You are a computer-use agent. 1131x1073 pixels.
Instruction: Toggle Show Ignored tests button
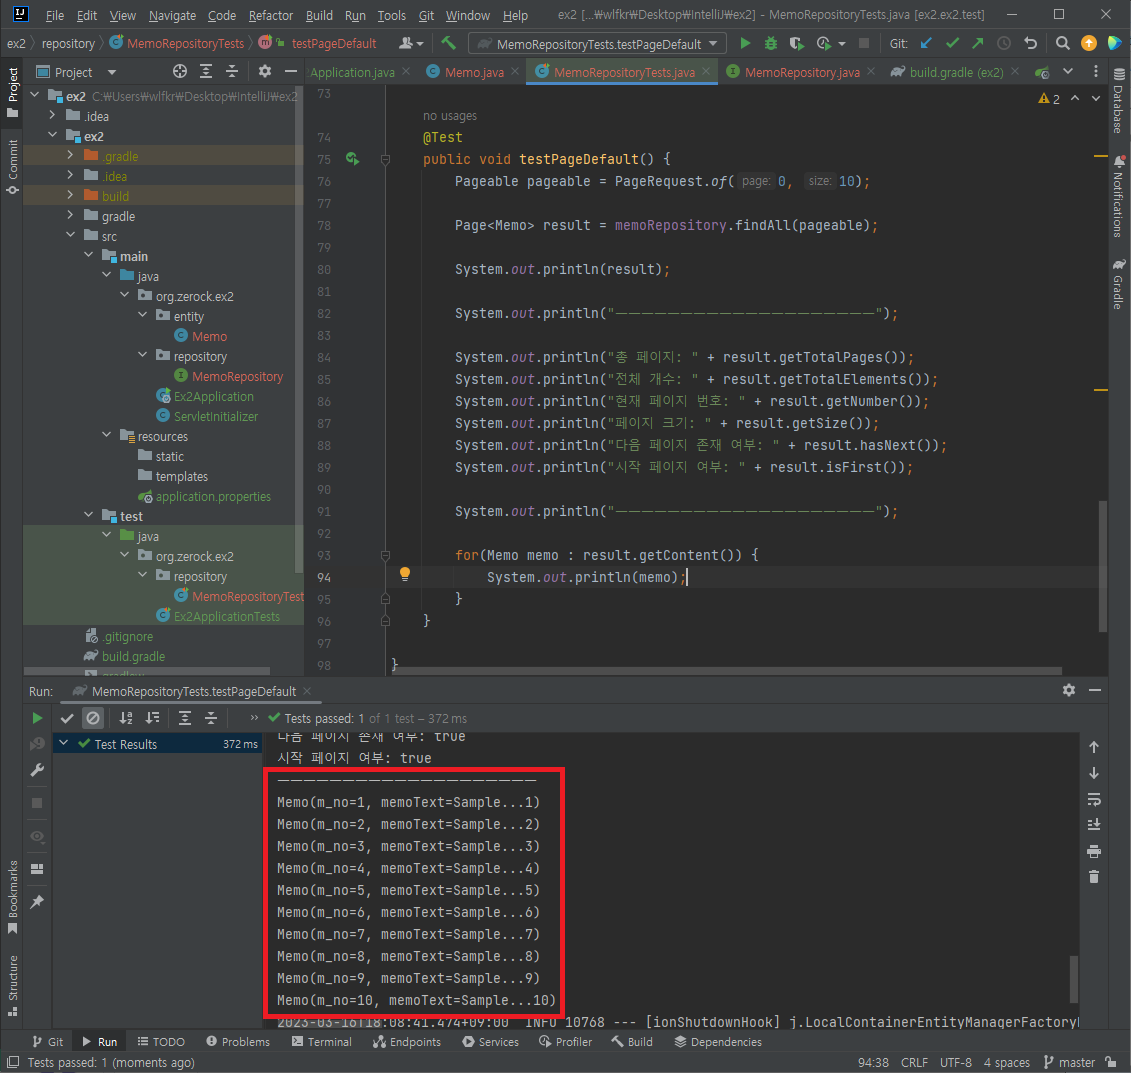point(93,718)
